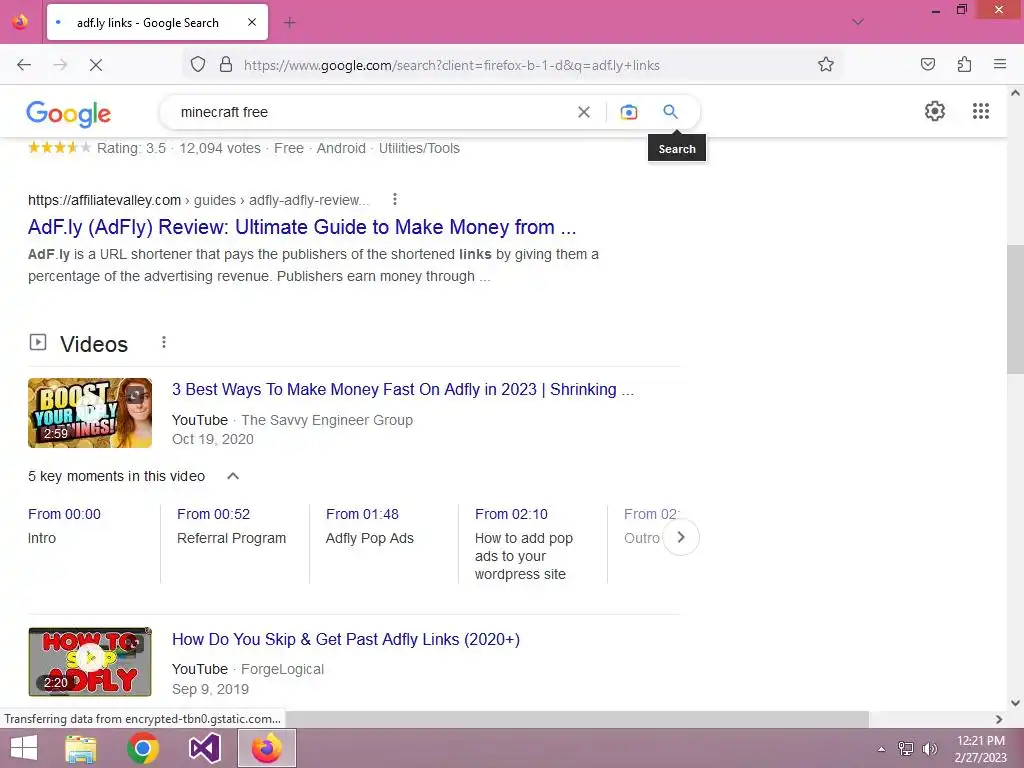Stop loading the current page
The image size is (1024, 768).
95,65
